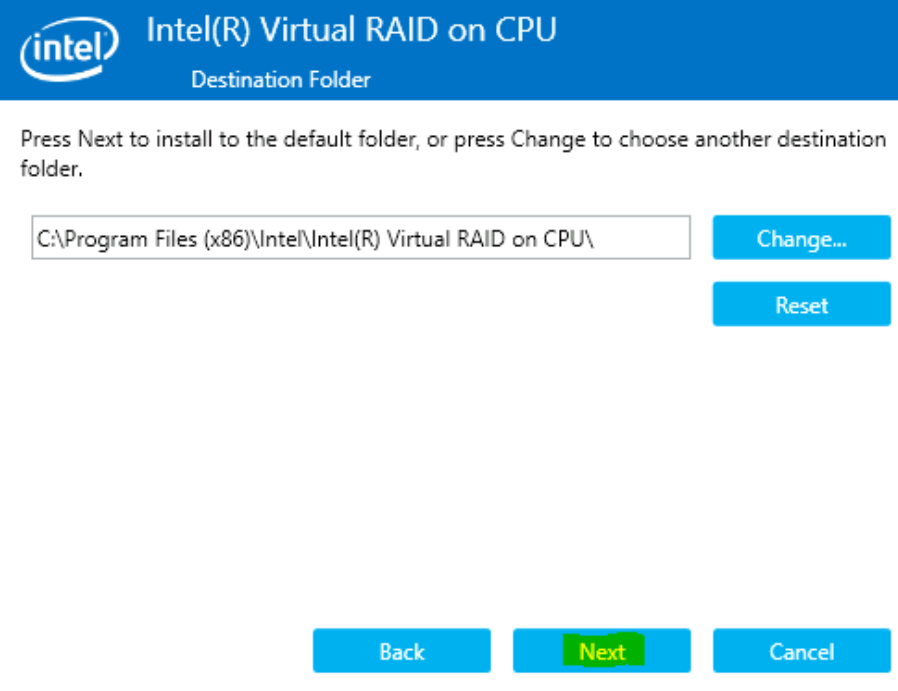The image size is (898, 691).
Task: Continue installing to the default folder
Action: coord(601,651)
